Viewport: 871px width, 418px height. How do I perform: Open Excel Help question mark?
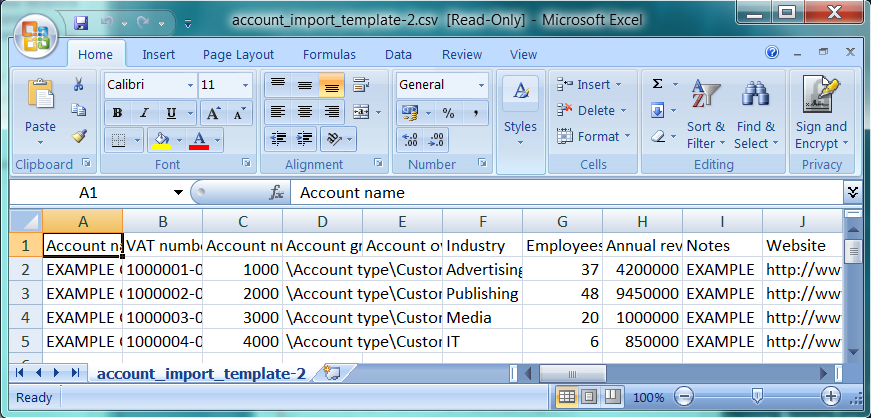[772, 52]
